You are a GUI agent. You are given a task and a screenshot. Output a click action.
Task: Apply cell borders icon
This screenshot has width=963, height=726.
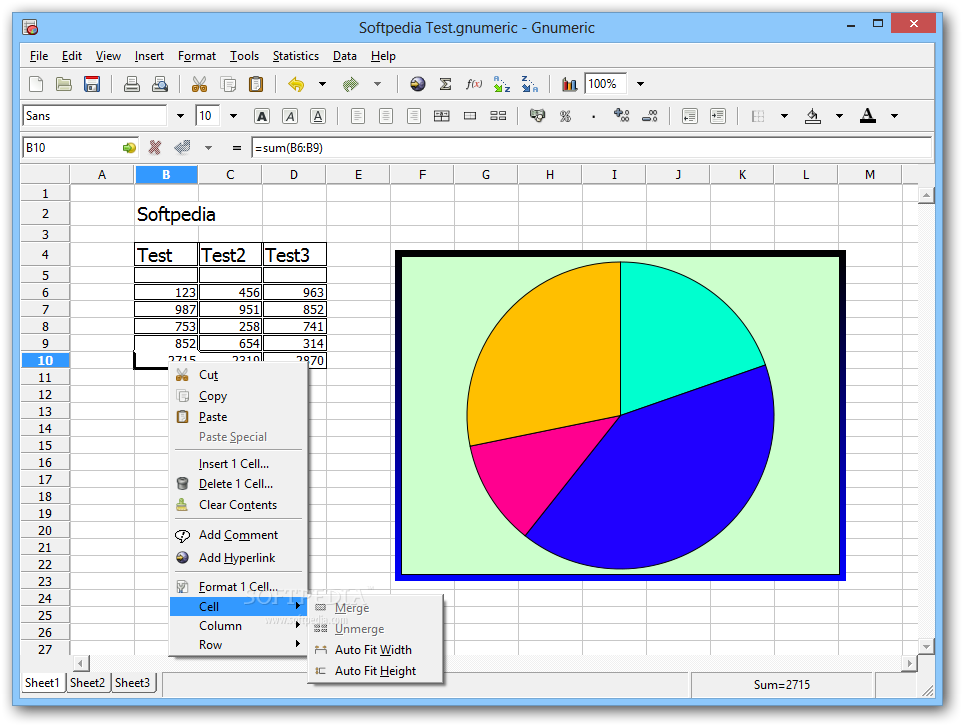pyautogui.click(x=758, y=116)
